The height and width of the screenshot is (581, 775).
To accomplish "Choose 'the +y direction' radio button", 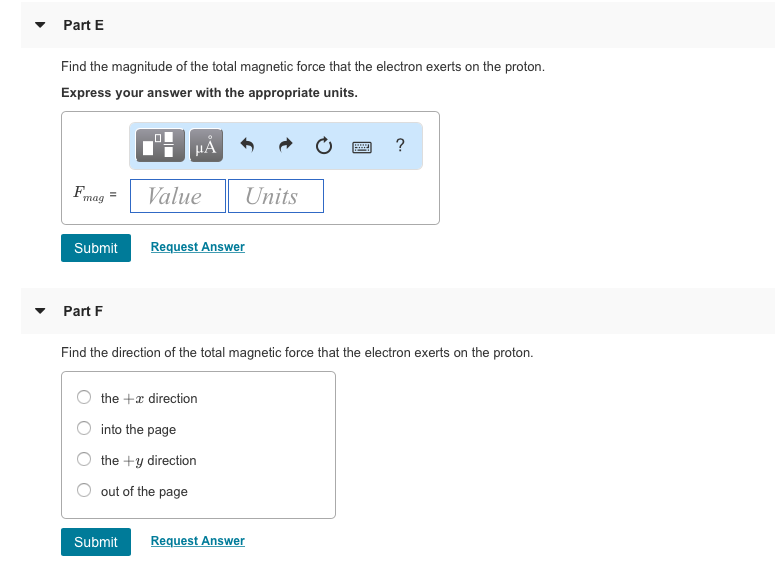I will pos(86,460).
